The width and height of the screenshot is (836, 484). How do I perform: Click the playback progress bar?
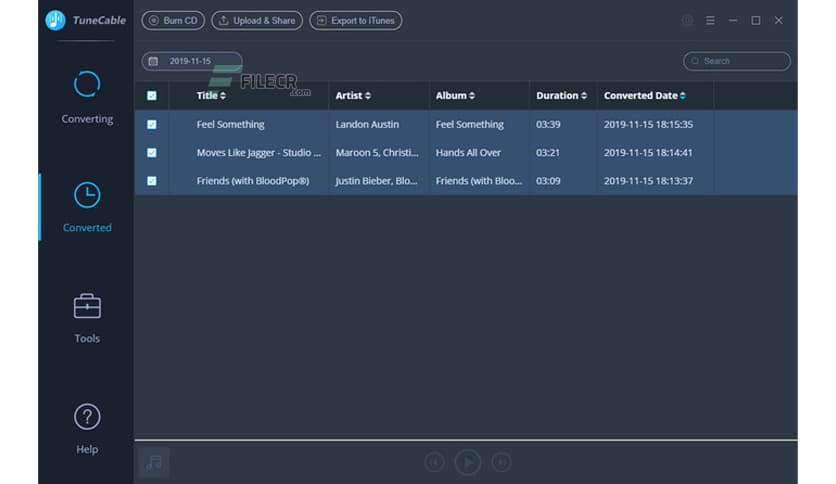pos(466,440)
